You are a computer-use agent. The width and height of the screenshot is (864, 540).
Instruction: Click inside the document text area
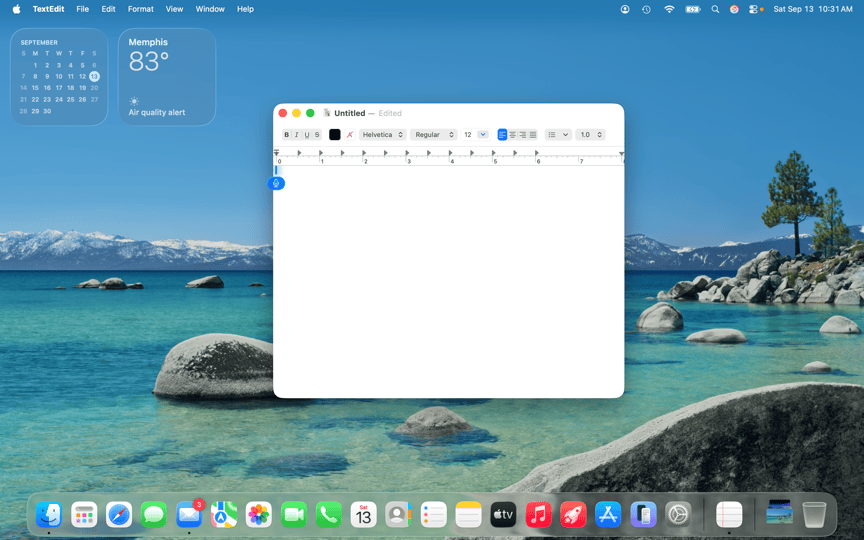click(449, 281)
